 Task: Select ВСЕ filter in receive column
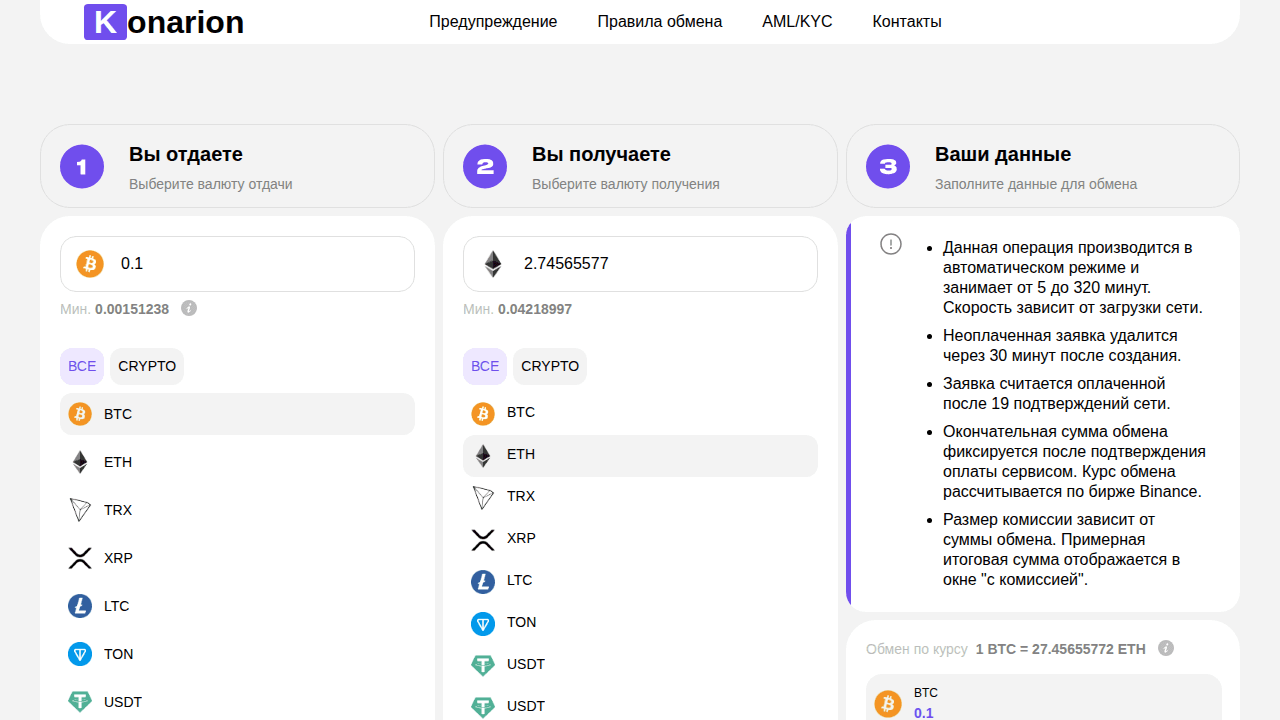point(485,366)
